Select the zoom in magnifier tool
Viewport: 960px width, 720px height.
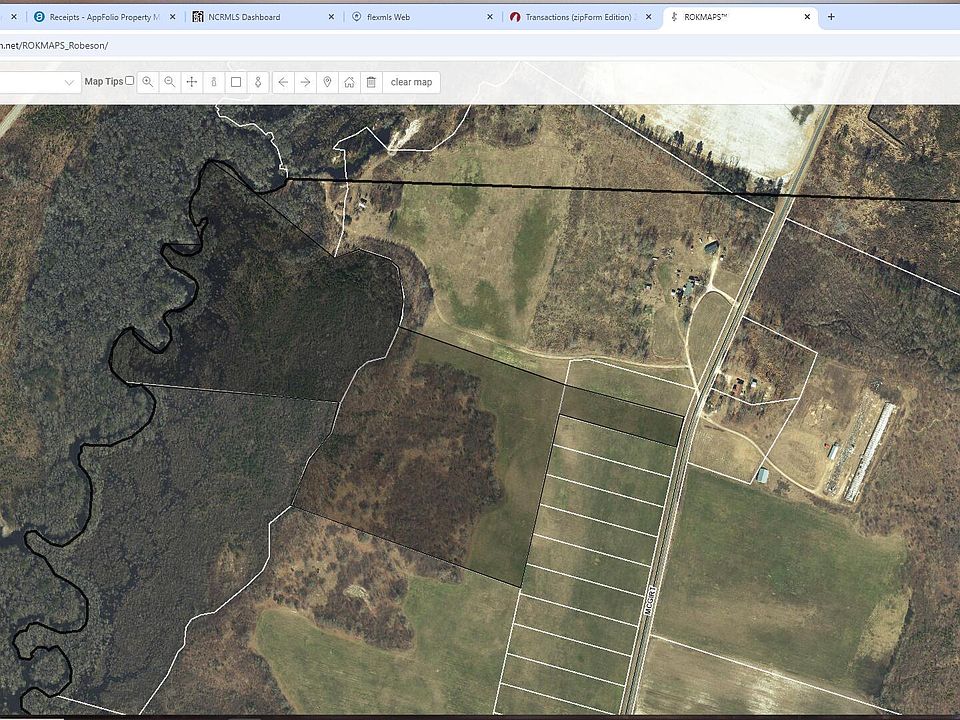pyautogui.click(x=148, y=82)
